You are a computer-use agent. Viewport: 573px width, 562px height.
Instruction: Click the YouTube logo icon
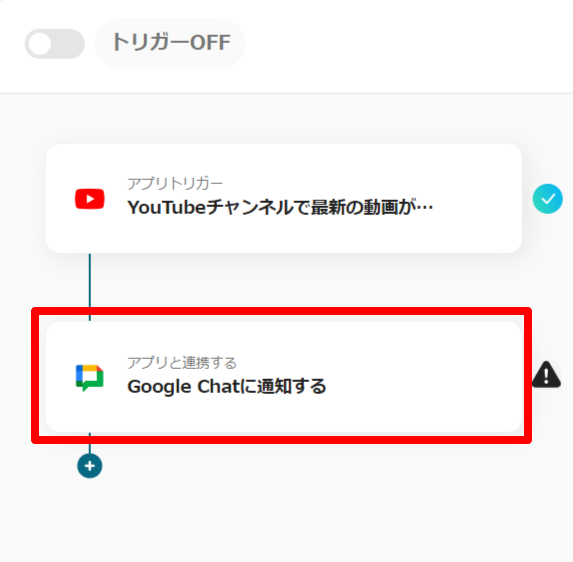[x=90, y=199]
